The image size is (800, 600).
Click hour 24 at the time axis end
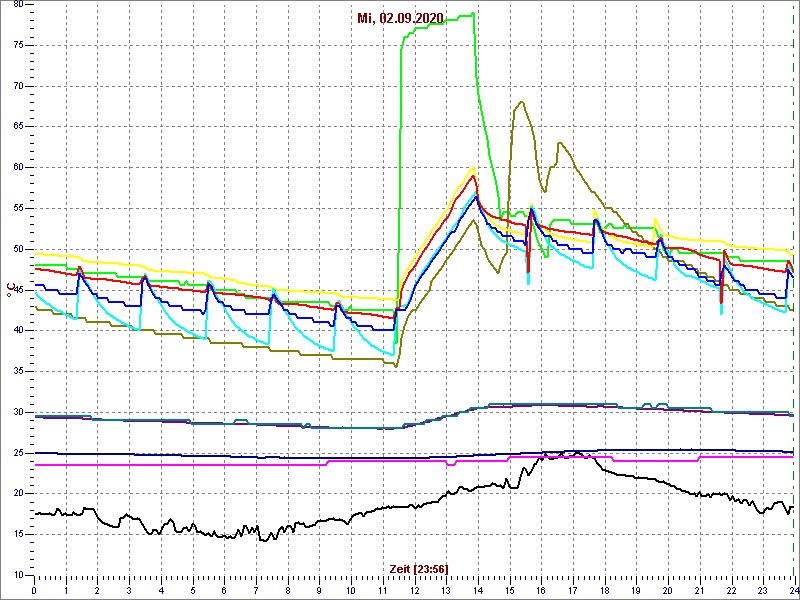[x=793, y=589]
